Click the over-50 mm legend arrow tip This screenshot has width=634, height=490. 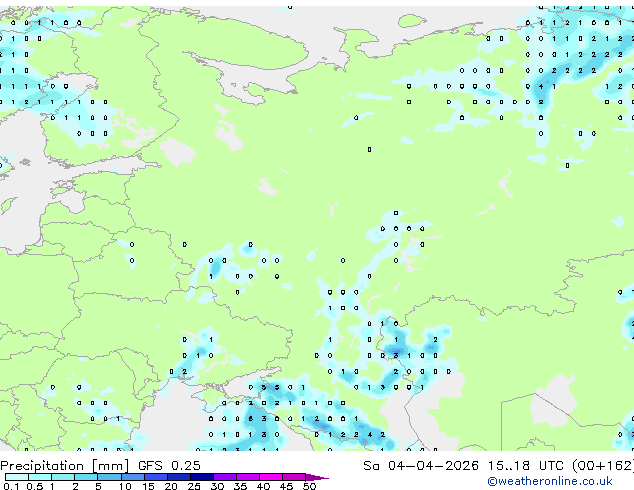(x=317, y=477)
